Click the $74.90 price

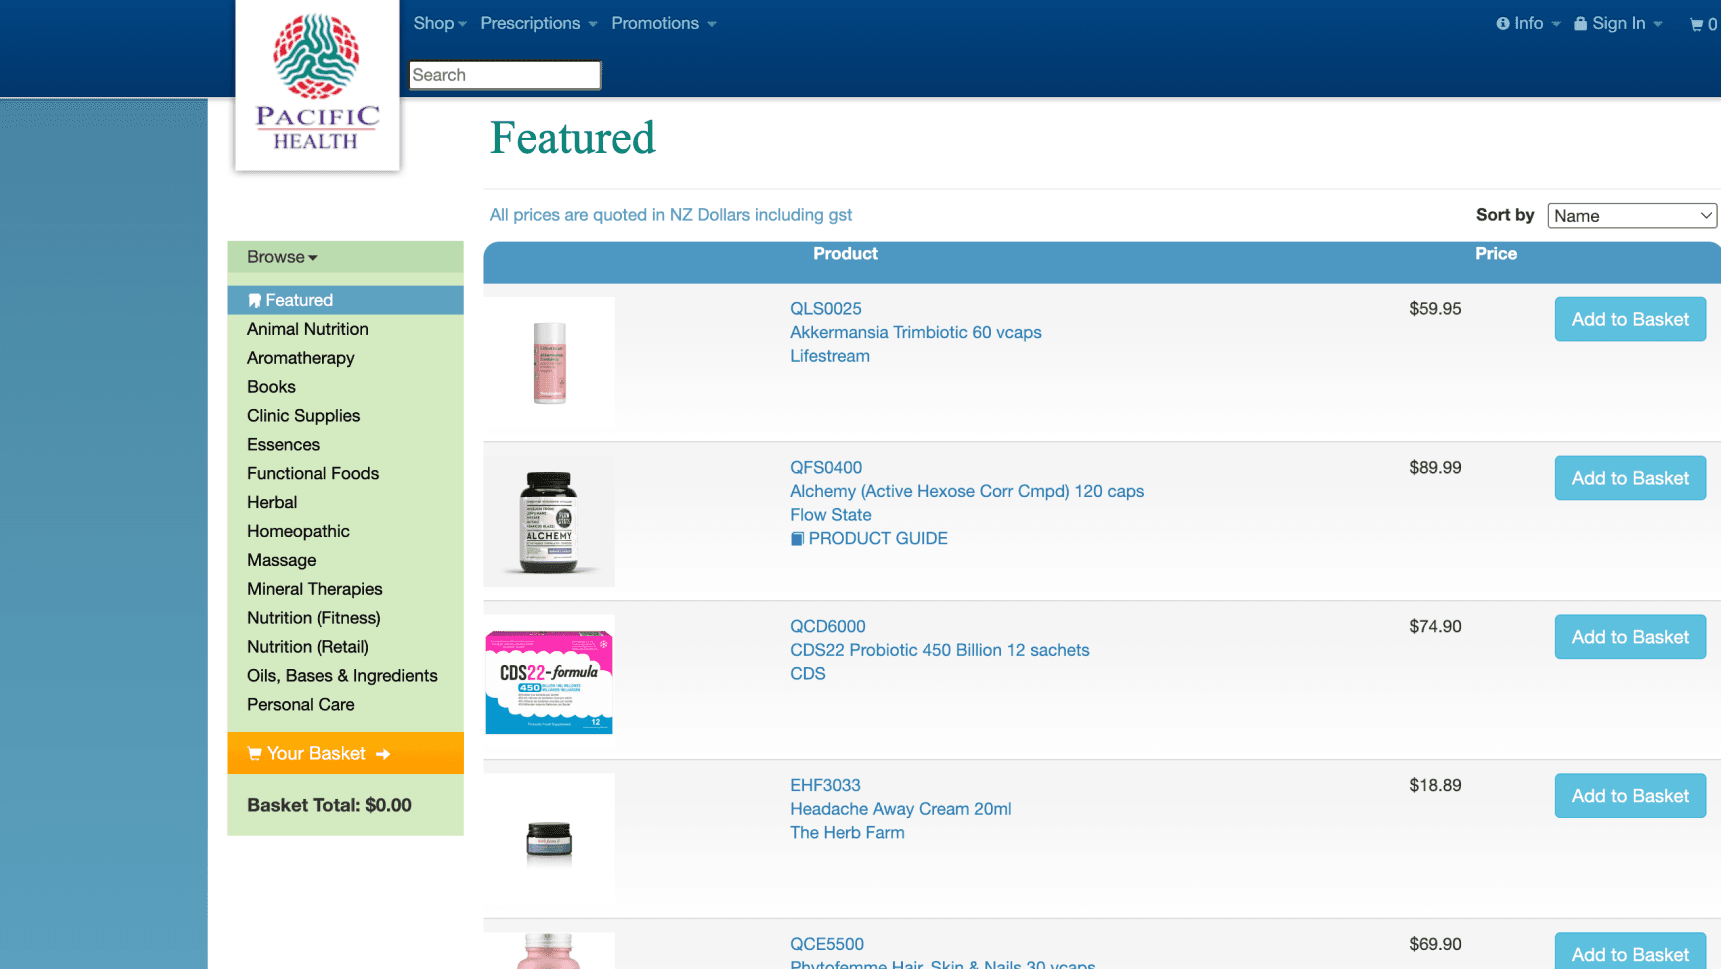(1435, 627)
